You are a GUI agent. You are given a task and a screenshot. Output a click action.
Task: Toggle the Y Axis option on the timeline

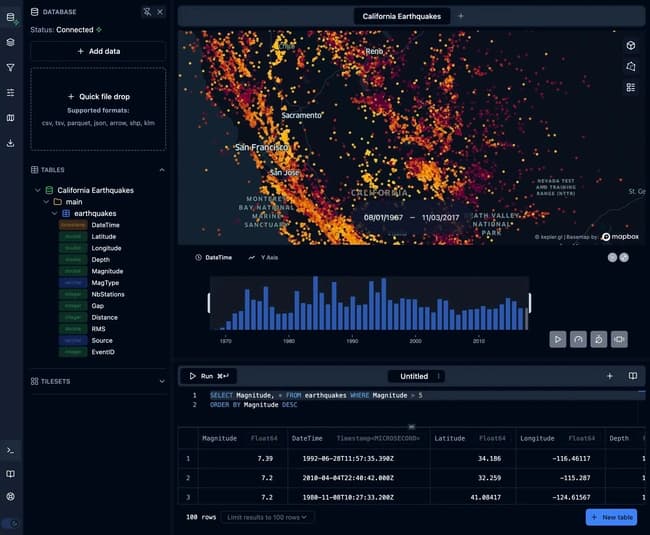(262, 257)
